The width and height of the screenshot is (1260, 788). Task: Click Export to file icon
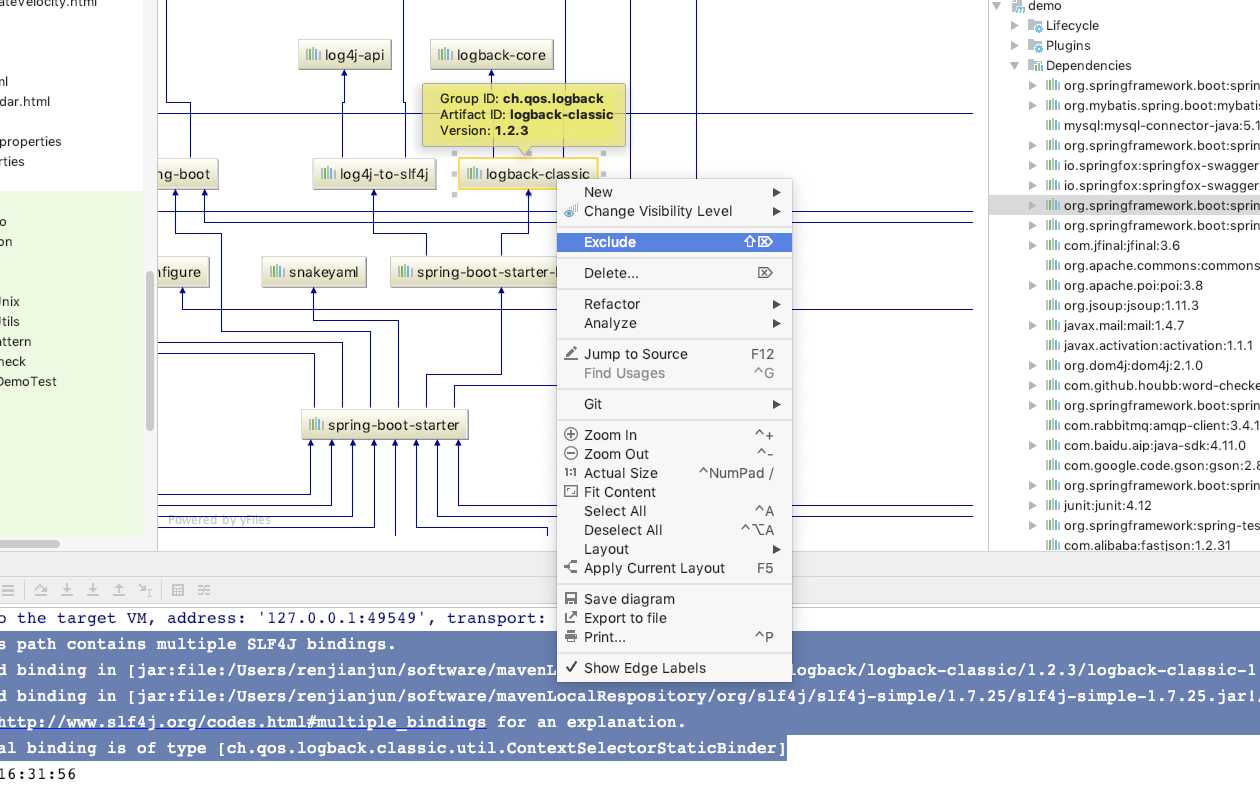[x=571, y=618]
